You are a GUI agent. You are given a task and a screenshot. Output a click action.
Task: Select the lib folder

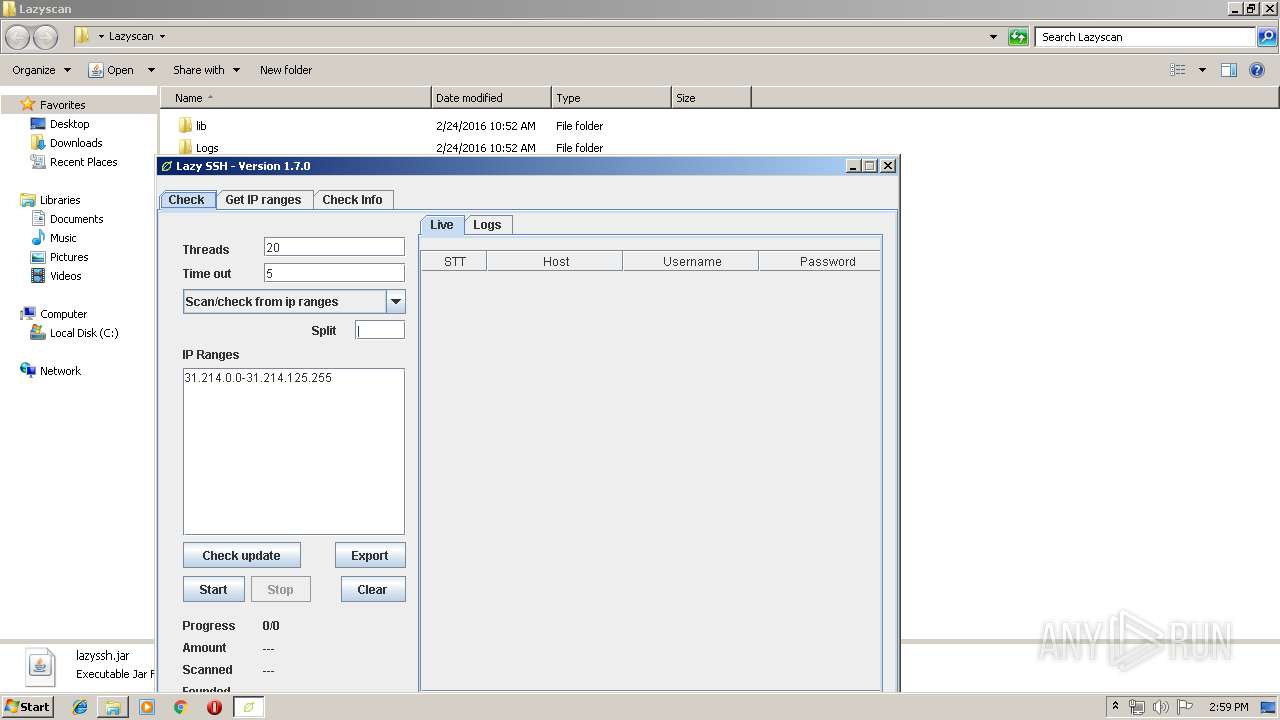click(x=192, y=126)
